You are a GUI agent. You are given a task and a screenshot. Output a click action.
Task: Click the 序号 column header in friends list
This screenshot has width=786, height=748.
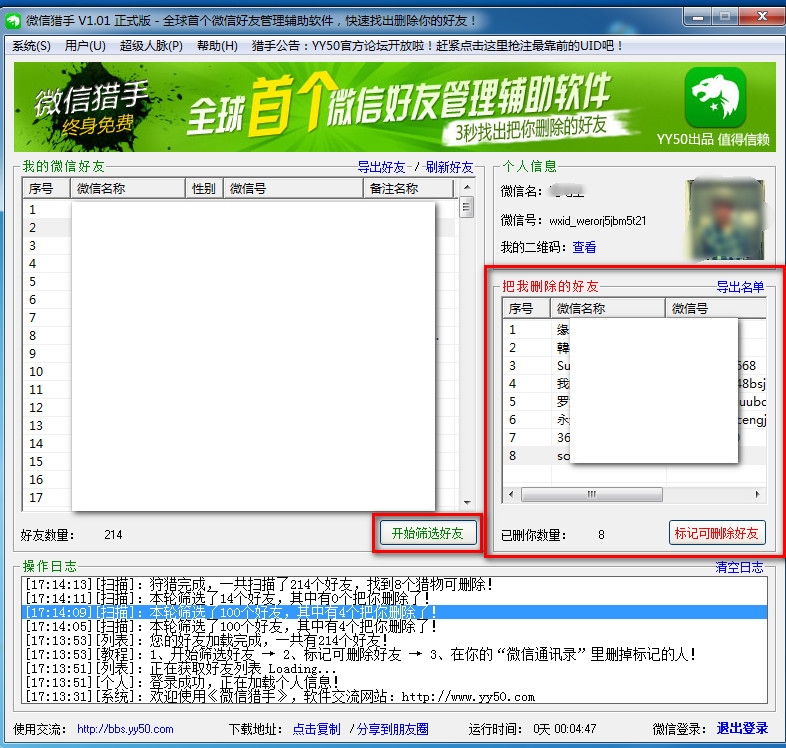[x=46, y=189]
